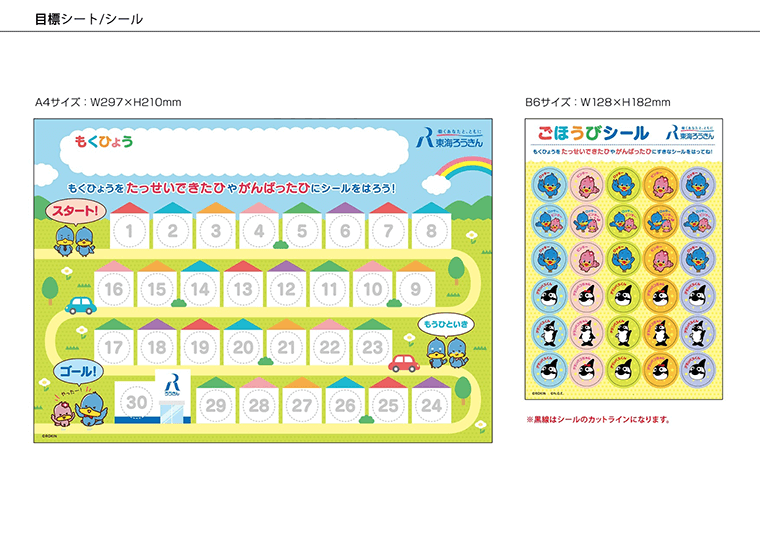Click house number 23

(372, 342)
